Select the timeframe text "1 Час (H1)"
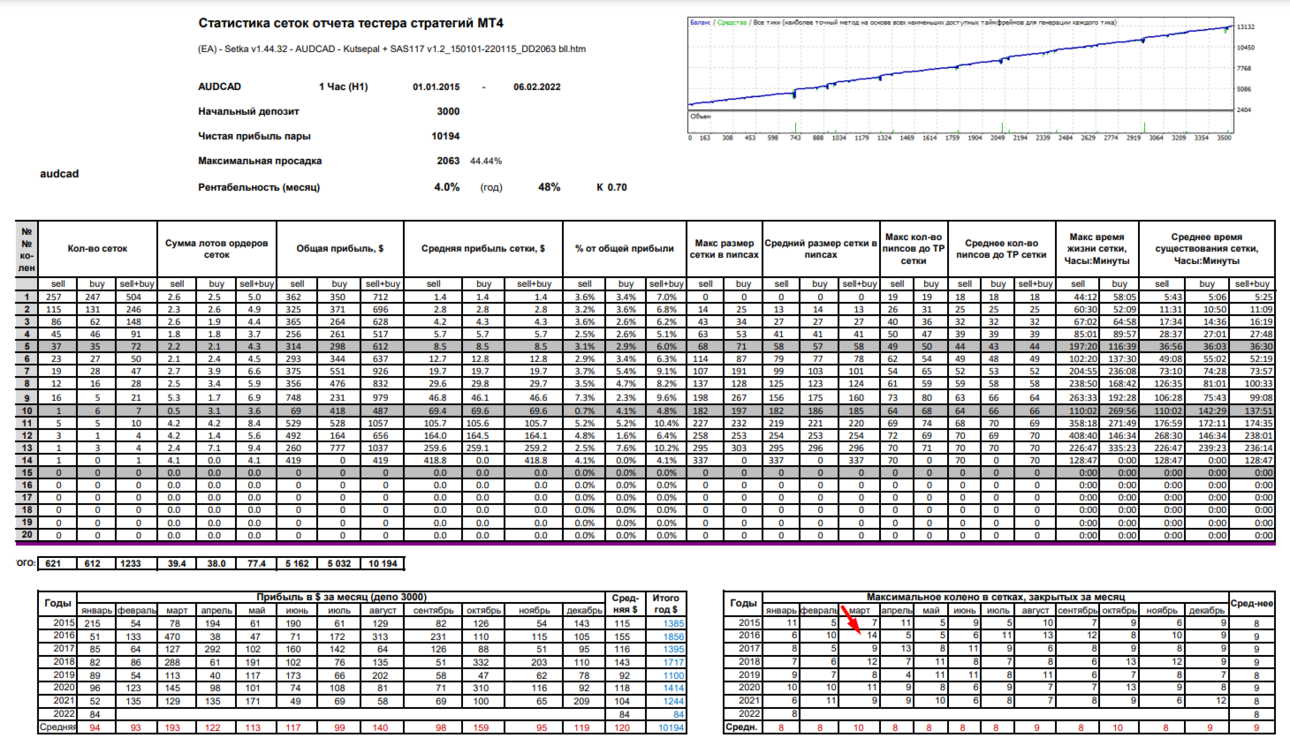The height and width of the screenshot is (753, 1290). [x=343, y=87]
